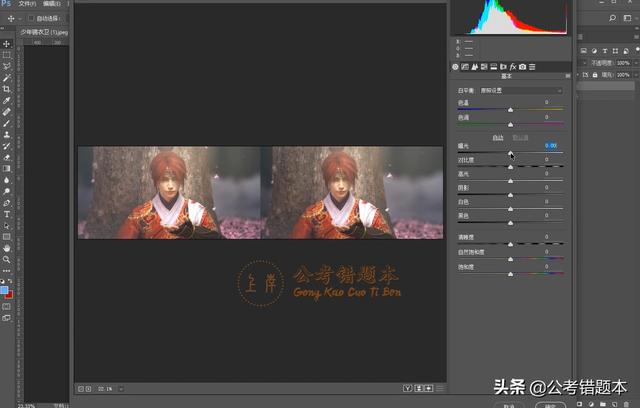The height and width of the screenshot is (408, 640).
Task: Cycle the before/after view (Y) button
Action: click(x=407, y=389)
